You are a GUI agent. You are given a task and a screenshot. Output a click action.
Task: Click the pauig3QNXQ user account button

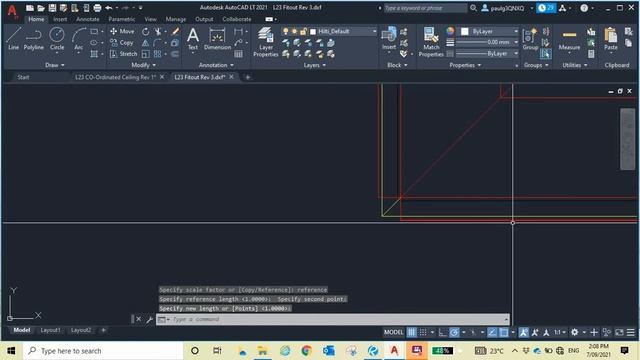[506, 8]
